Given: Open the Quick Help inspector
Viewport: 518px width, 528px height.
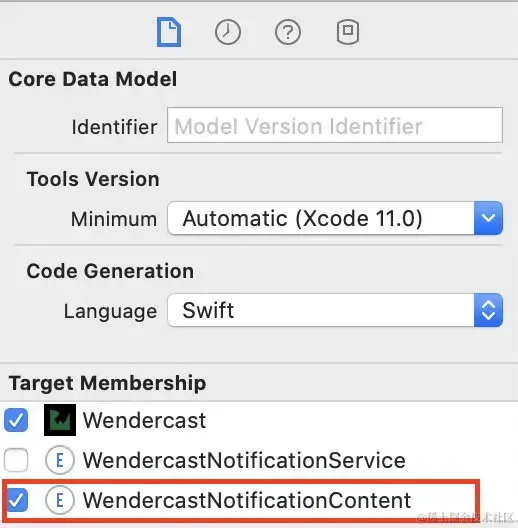Looking at the screenshot, I should click(288, 32).
